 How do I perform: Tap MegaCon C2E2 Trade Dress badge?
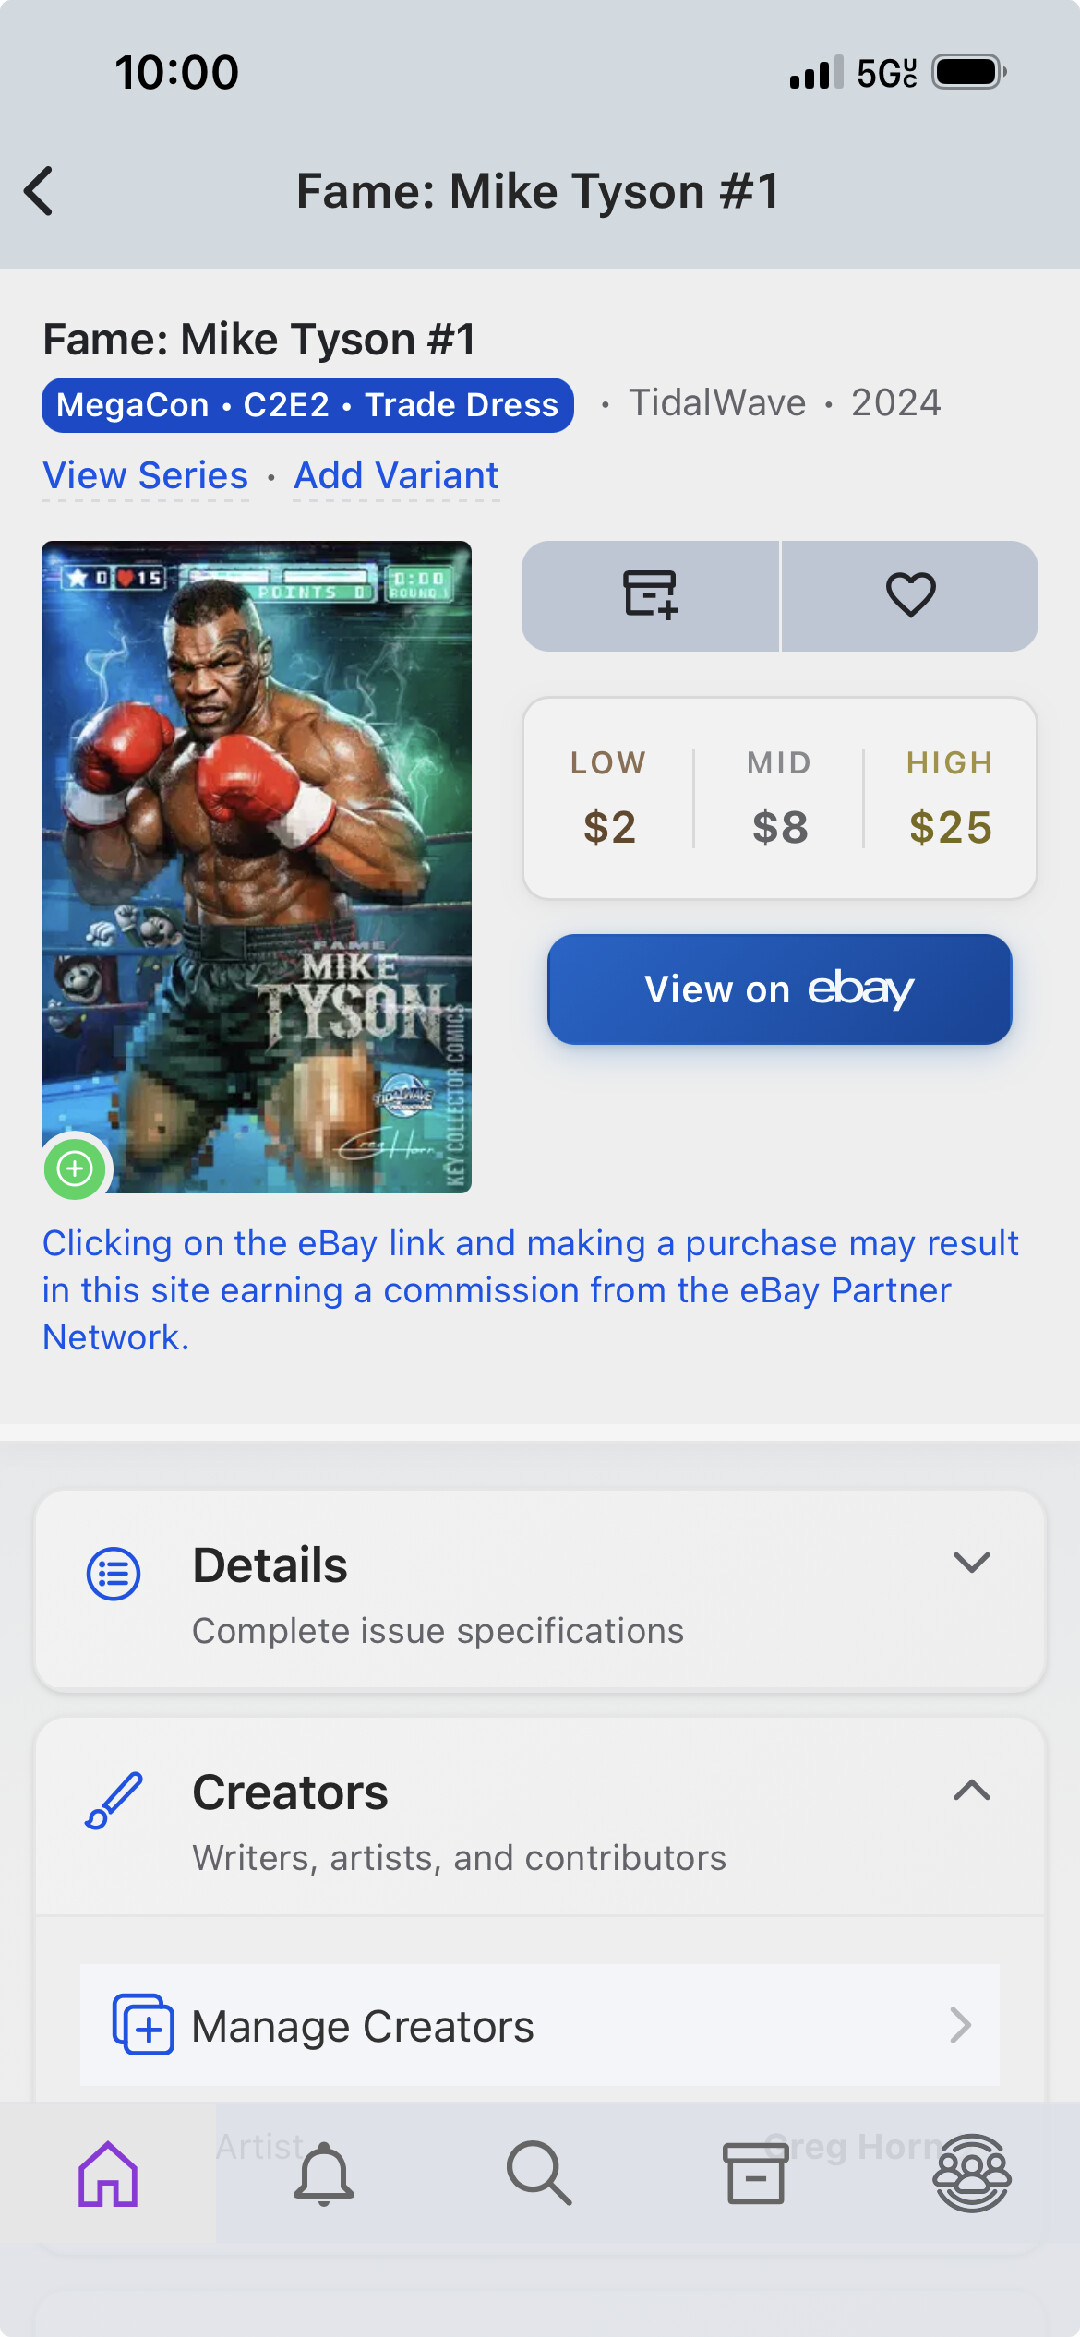[x=307, y=405]
